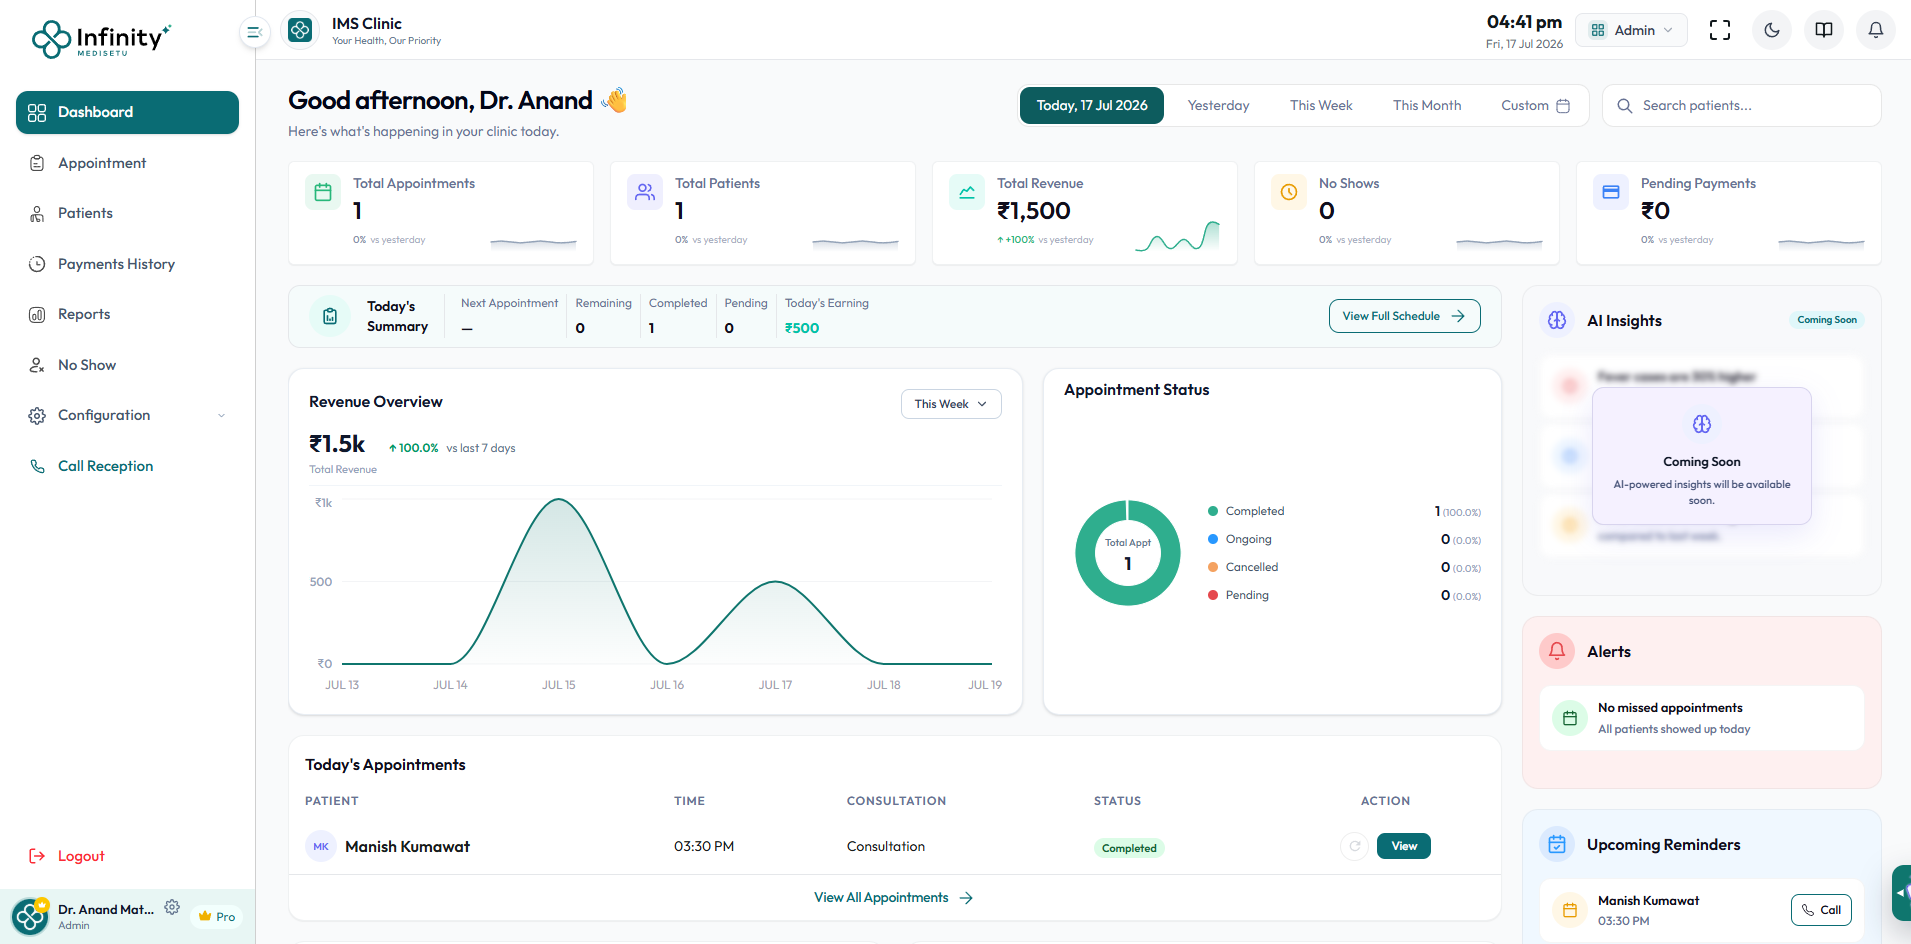Open settings gear next to Dr. Anand profile
The width and height of the screenshot is (1911, 944).
click(172, 907)
